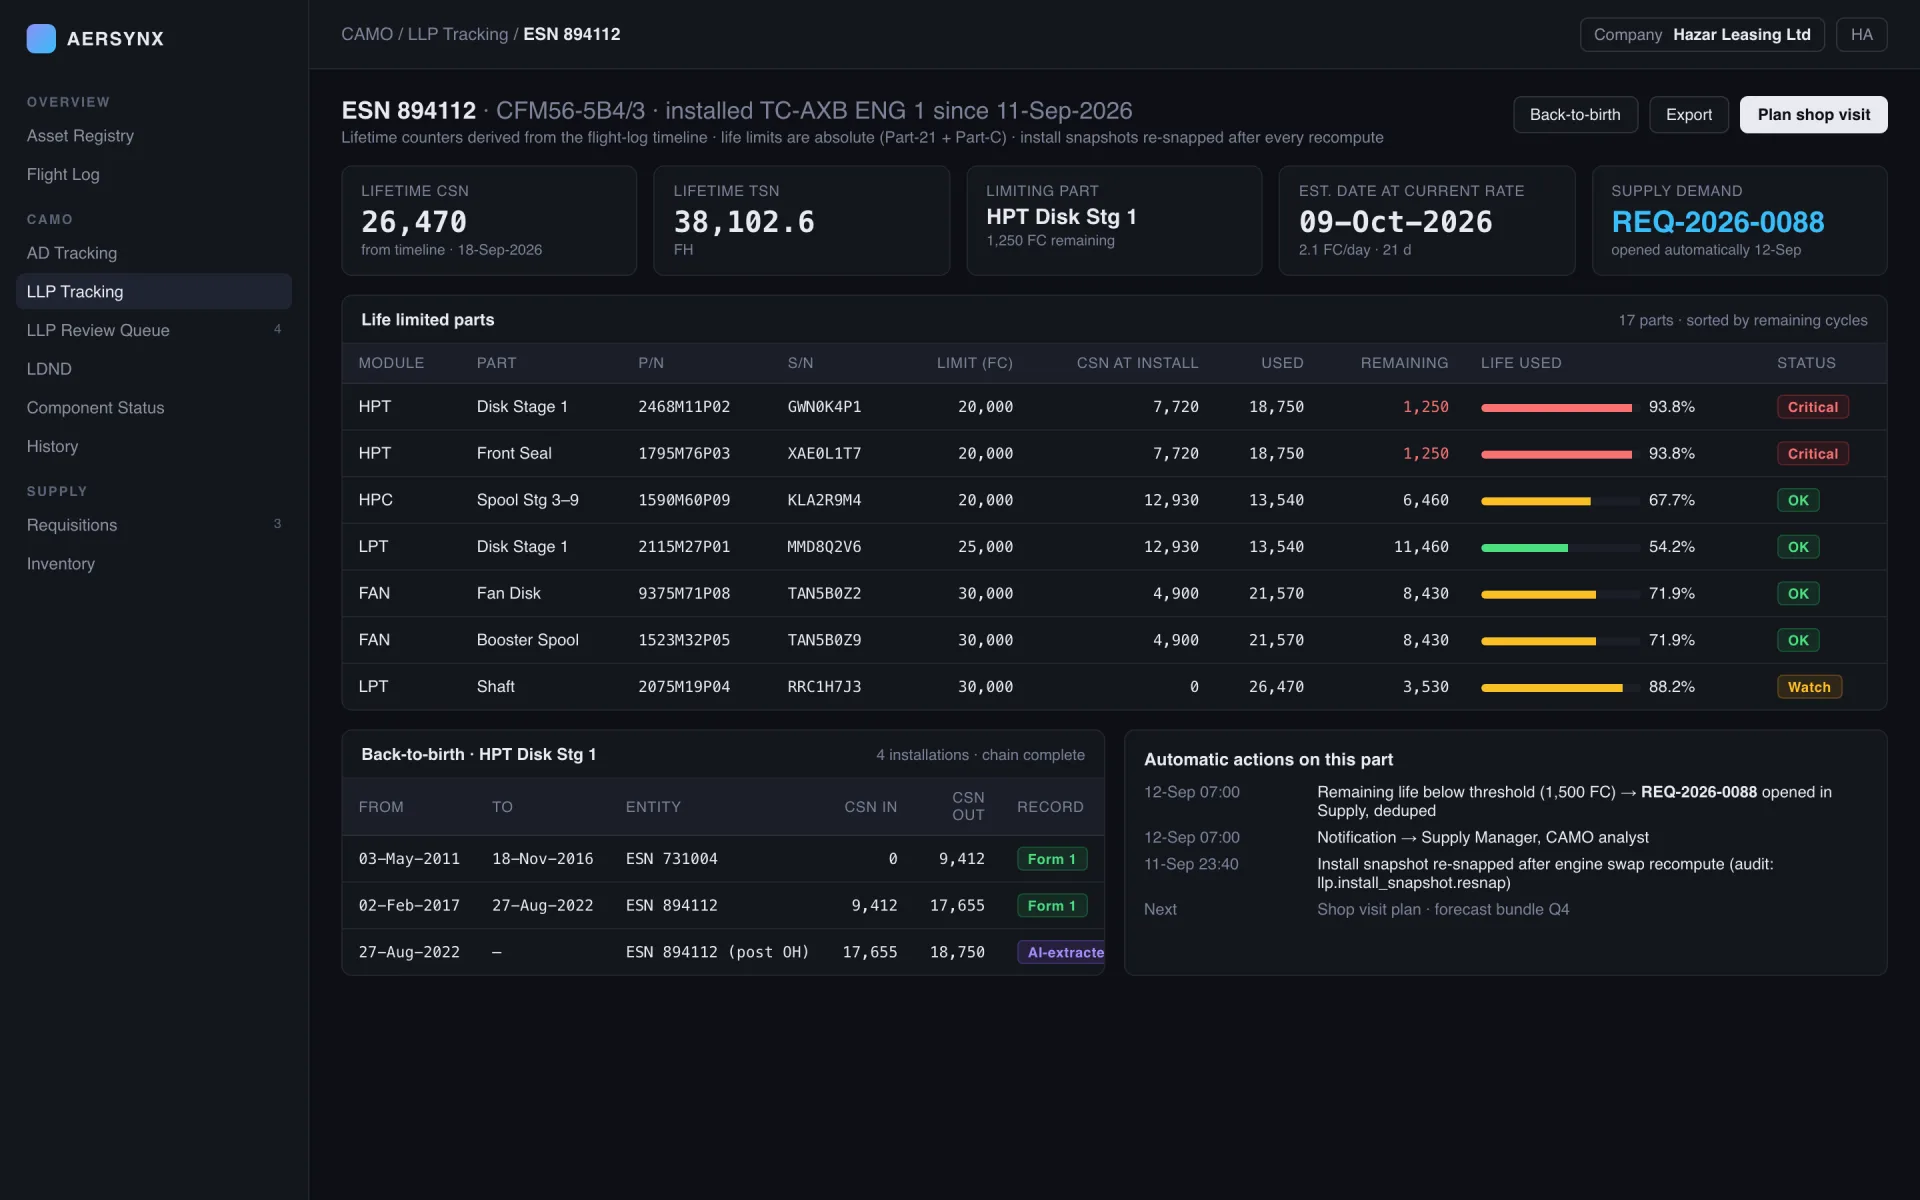Open the Inventory page

(61, 564)
